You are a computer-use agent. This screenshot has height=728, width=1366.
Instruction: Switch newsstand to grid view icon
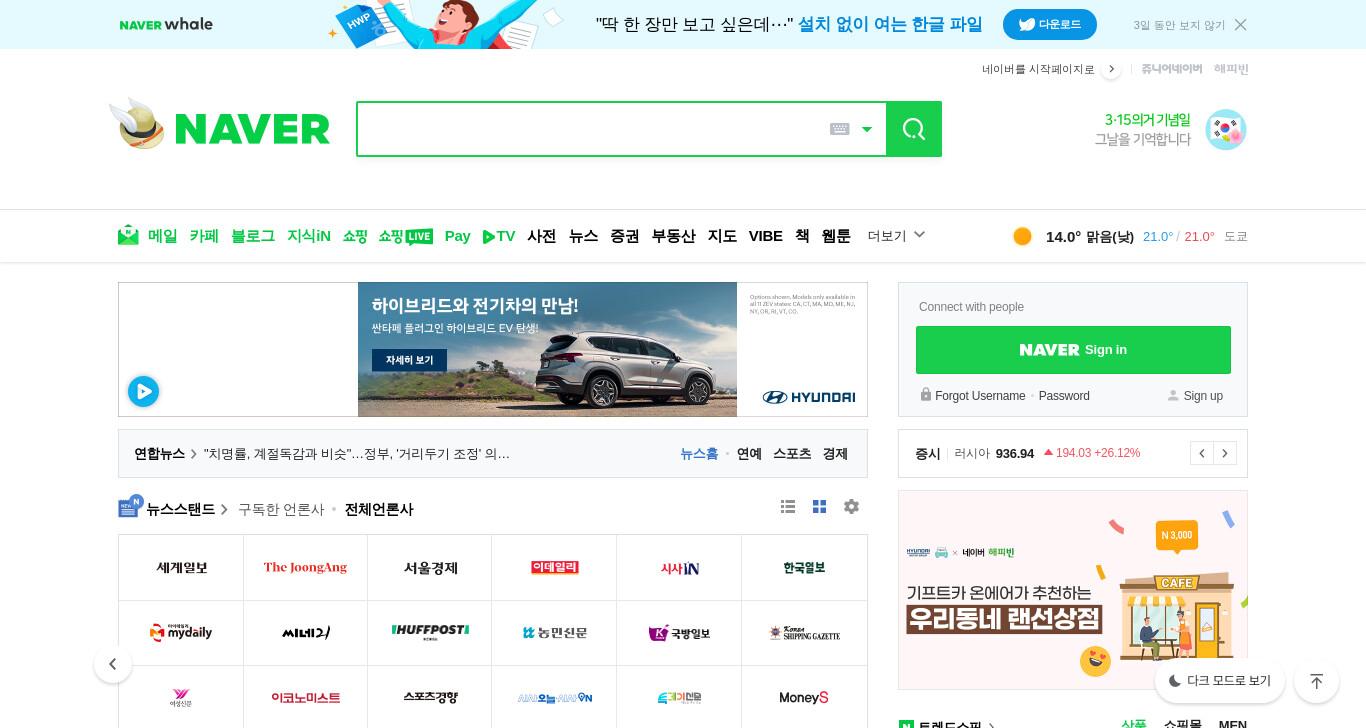coord(819,507)
